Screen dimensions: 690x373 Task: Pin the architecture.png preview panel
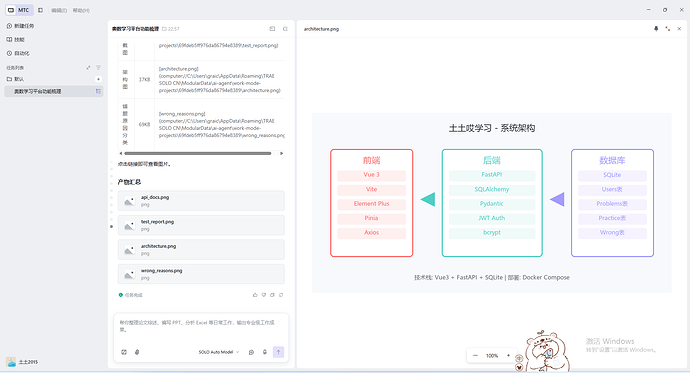tap(656, 29)
